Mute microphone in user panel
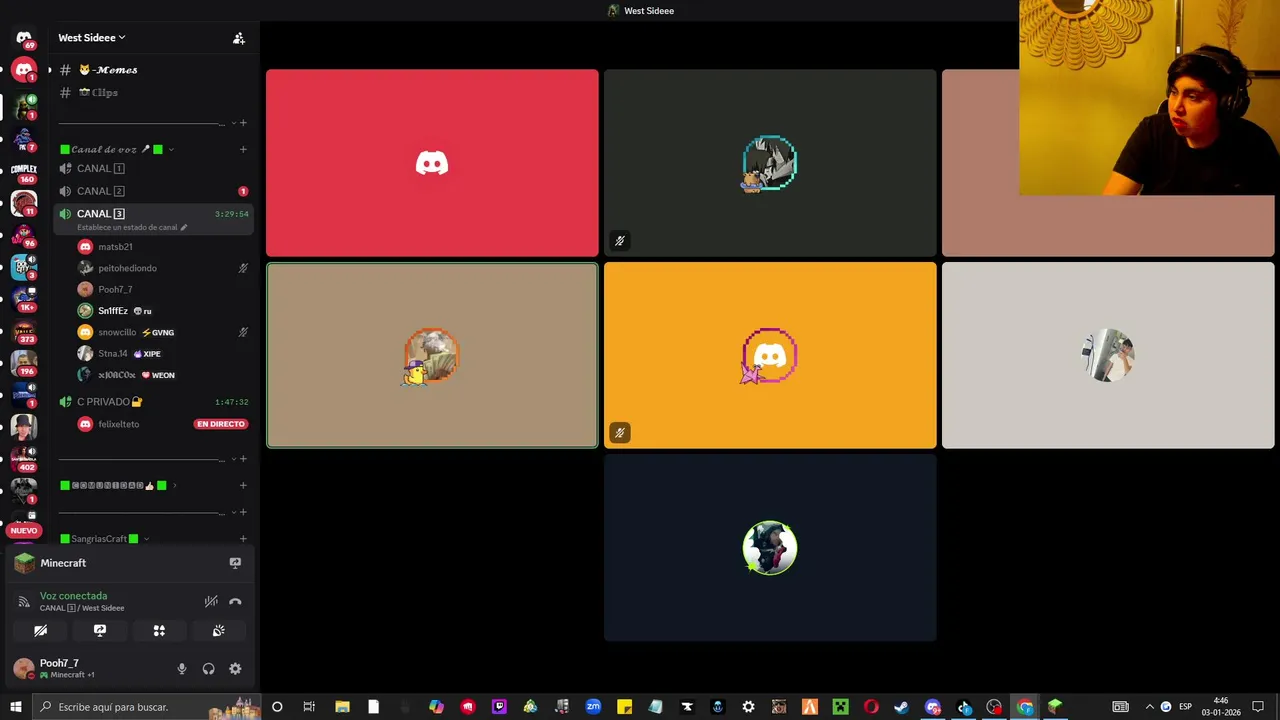This screenshot has height=720, width=1280. point(181,669)
